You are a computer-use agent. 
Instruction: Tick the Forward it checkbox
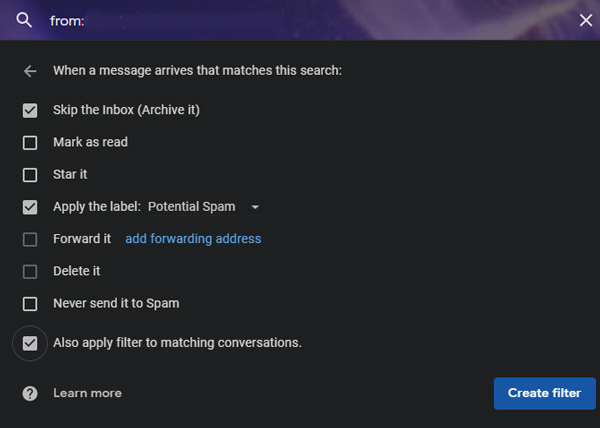(x=30, y=239)
